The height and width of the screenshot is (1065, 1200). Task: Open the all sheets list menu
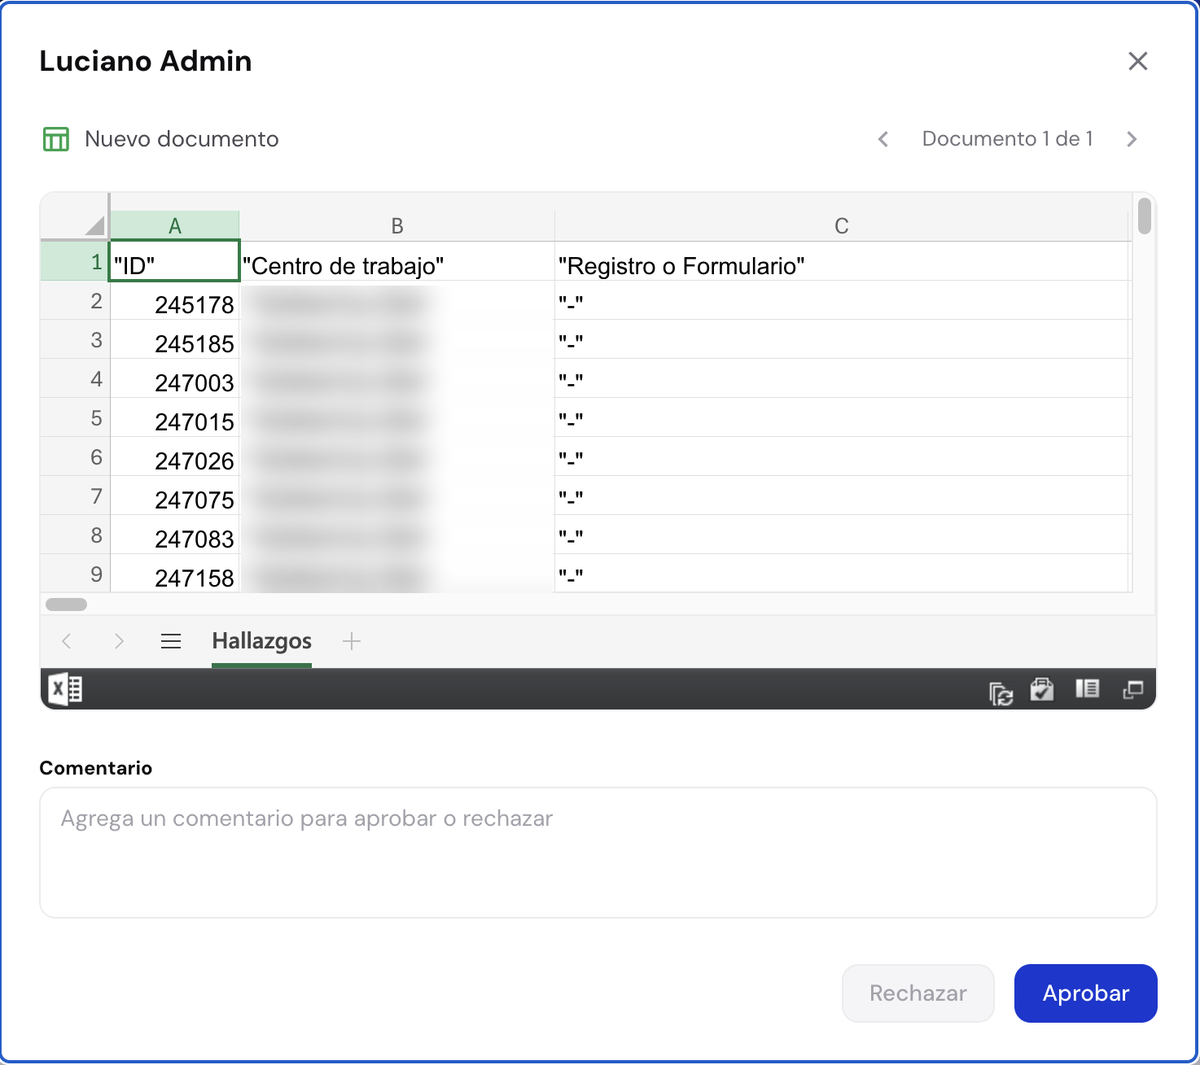[x=171, y=641]
